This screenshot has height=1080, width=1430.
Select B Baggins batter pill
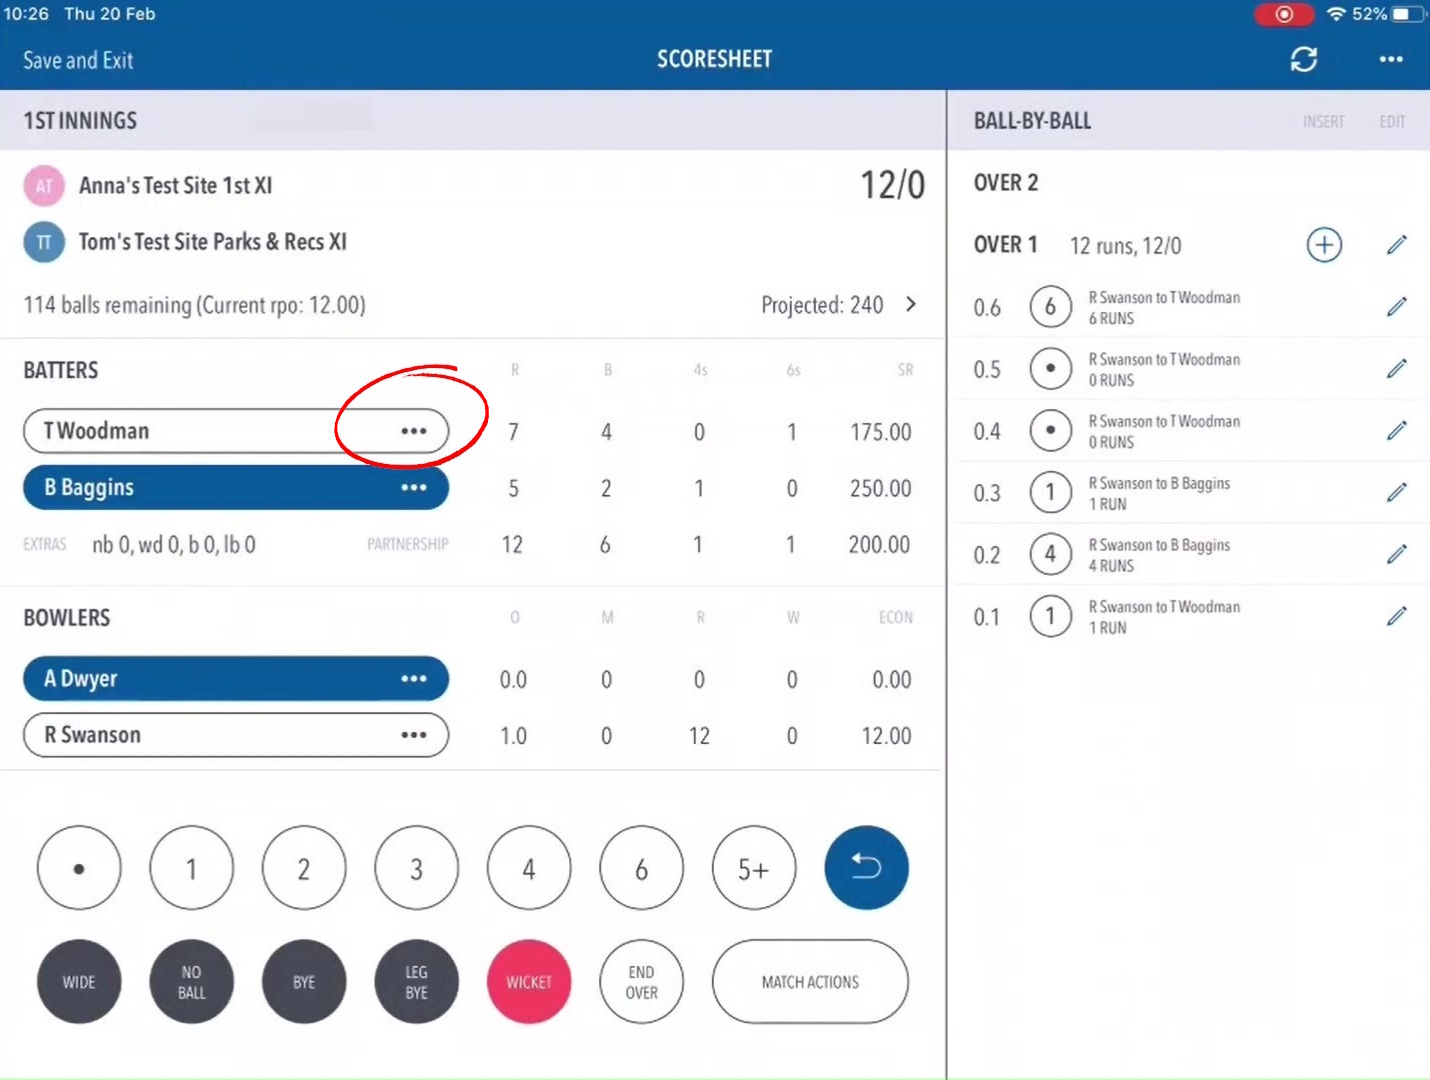(x=236, y=488)
